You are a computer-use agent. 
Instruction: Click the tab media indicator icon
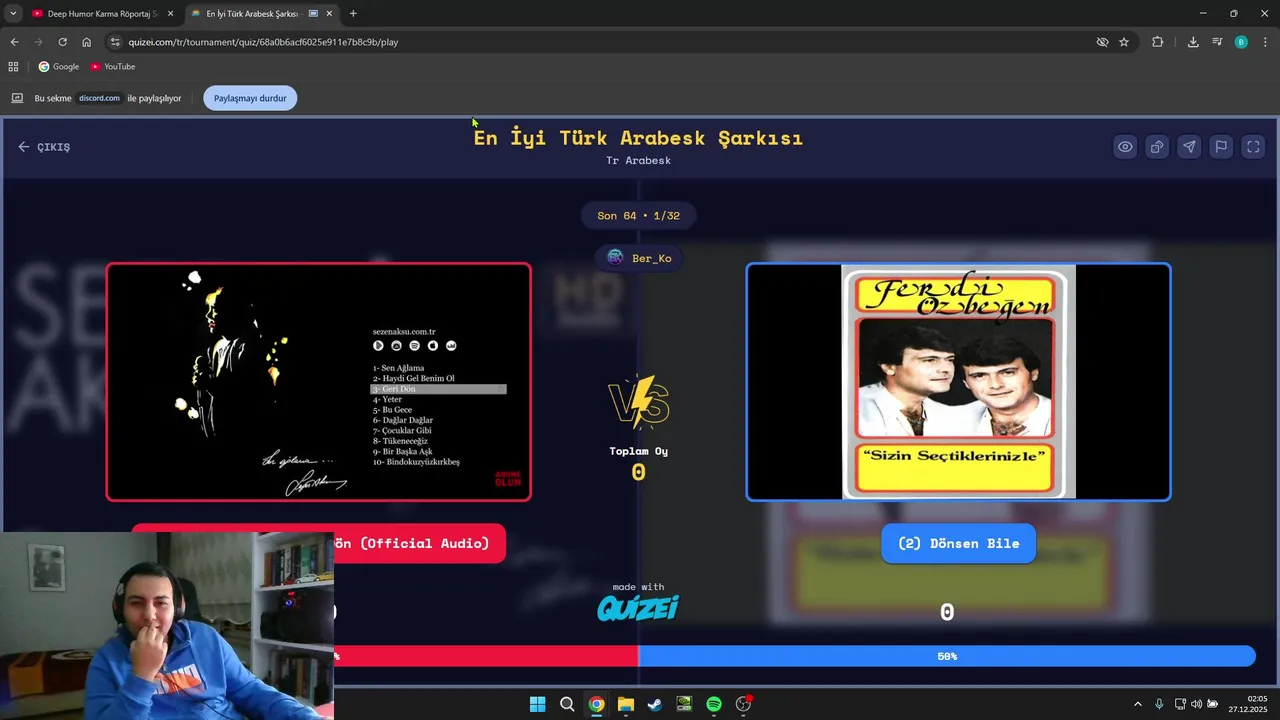pos(313,14)
